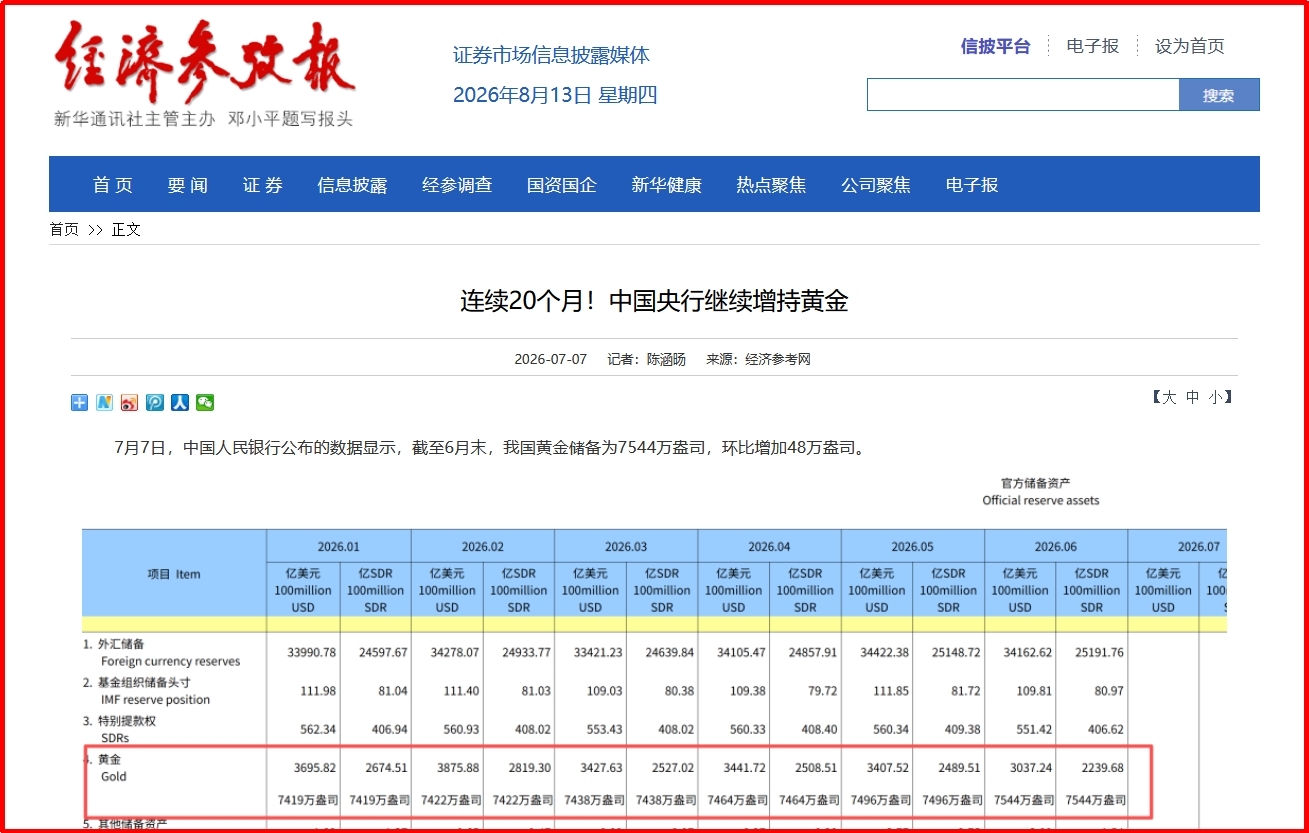Click SDRs value 562.34
Screen dimensions: 1309x833
(x=316, y=730)
